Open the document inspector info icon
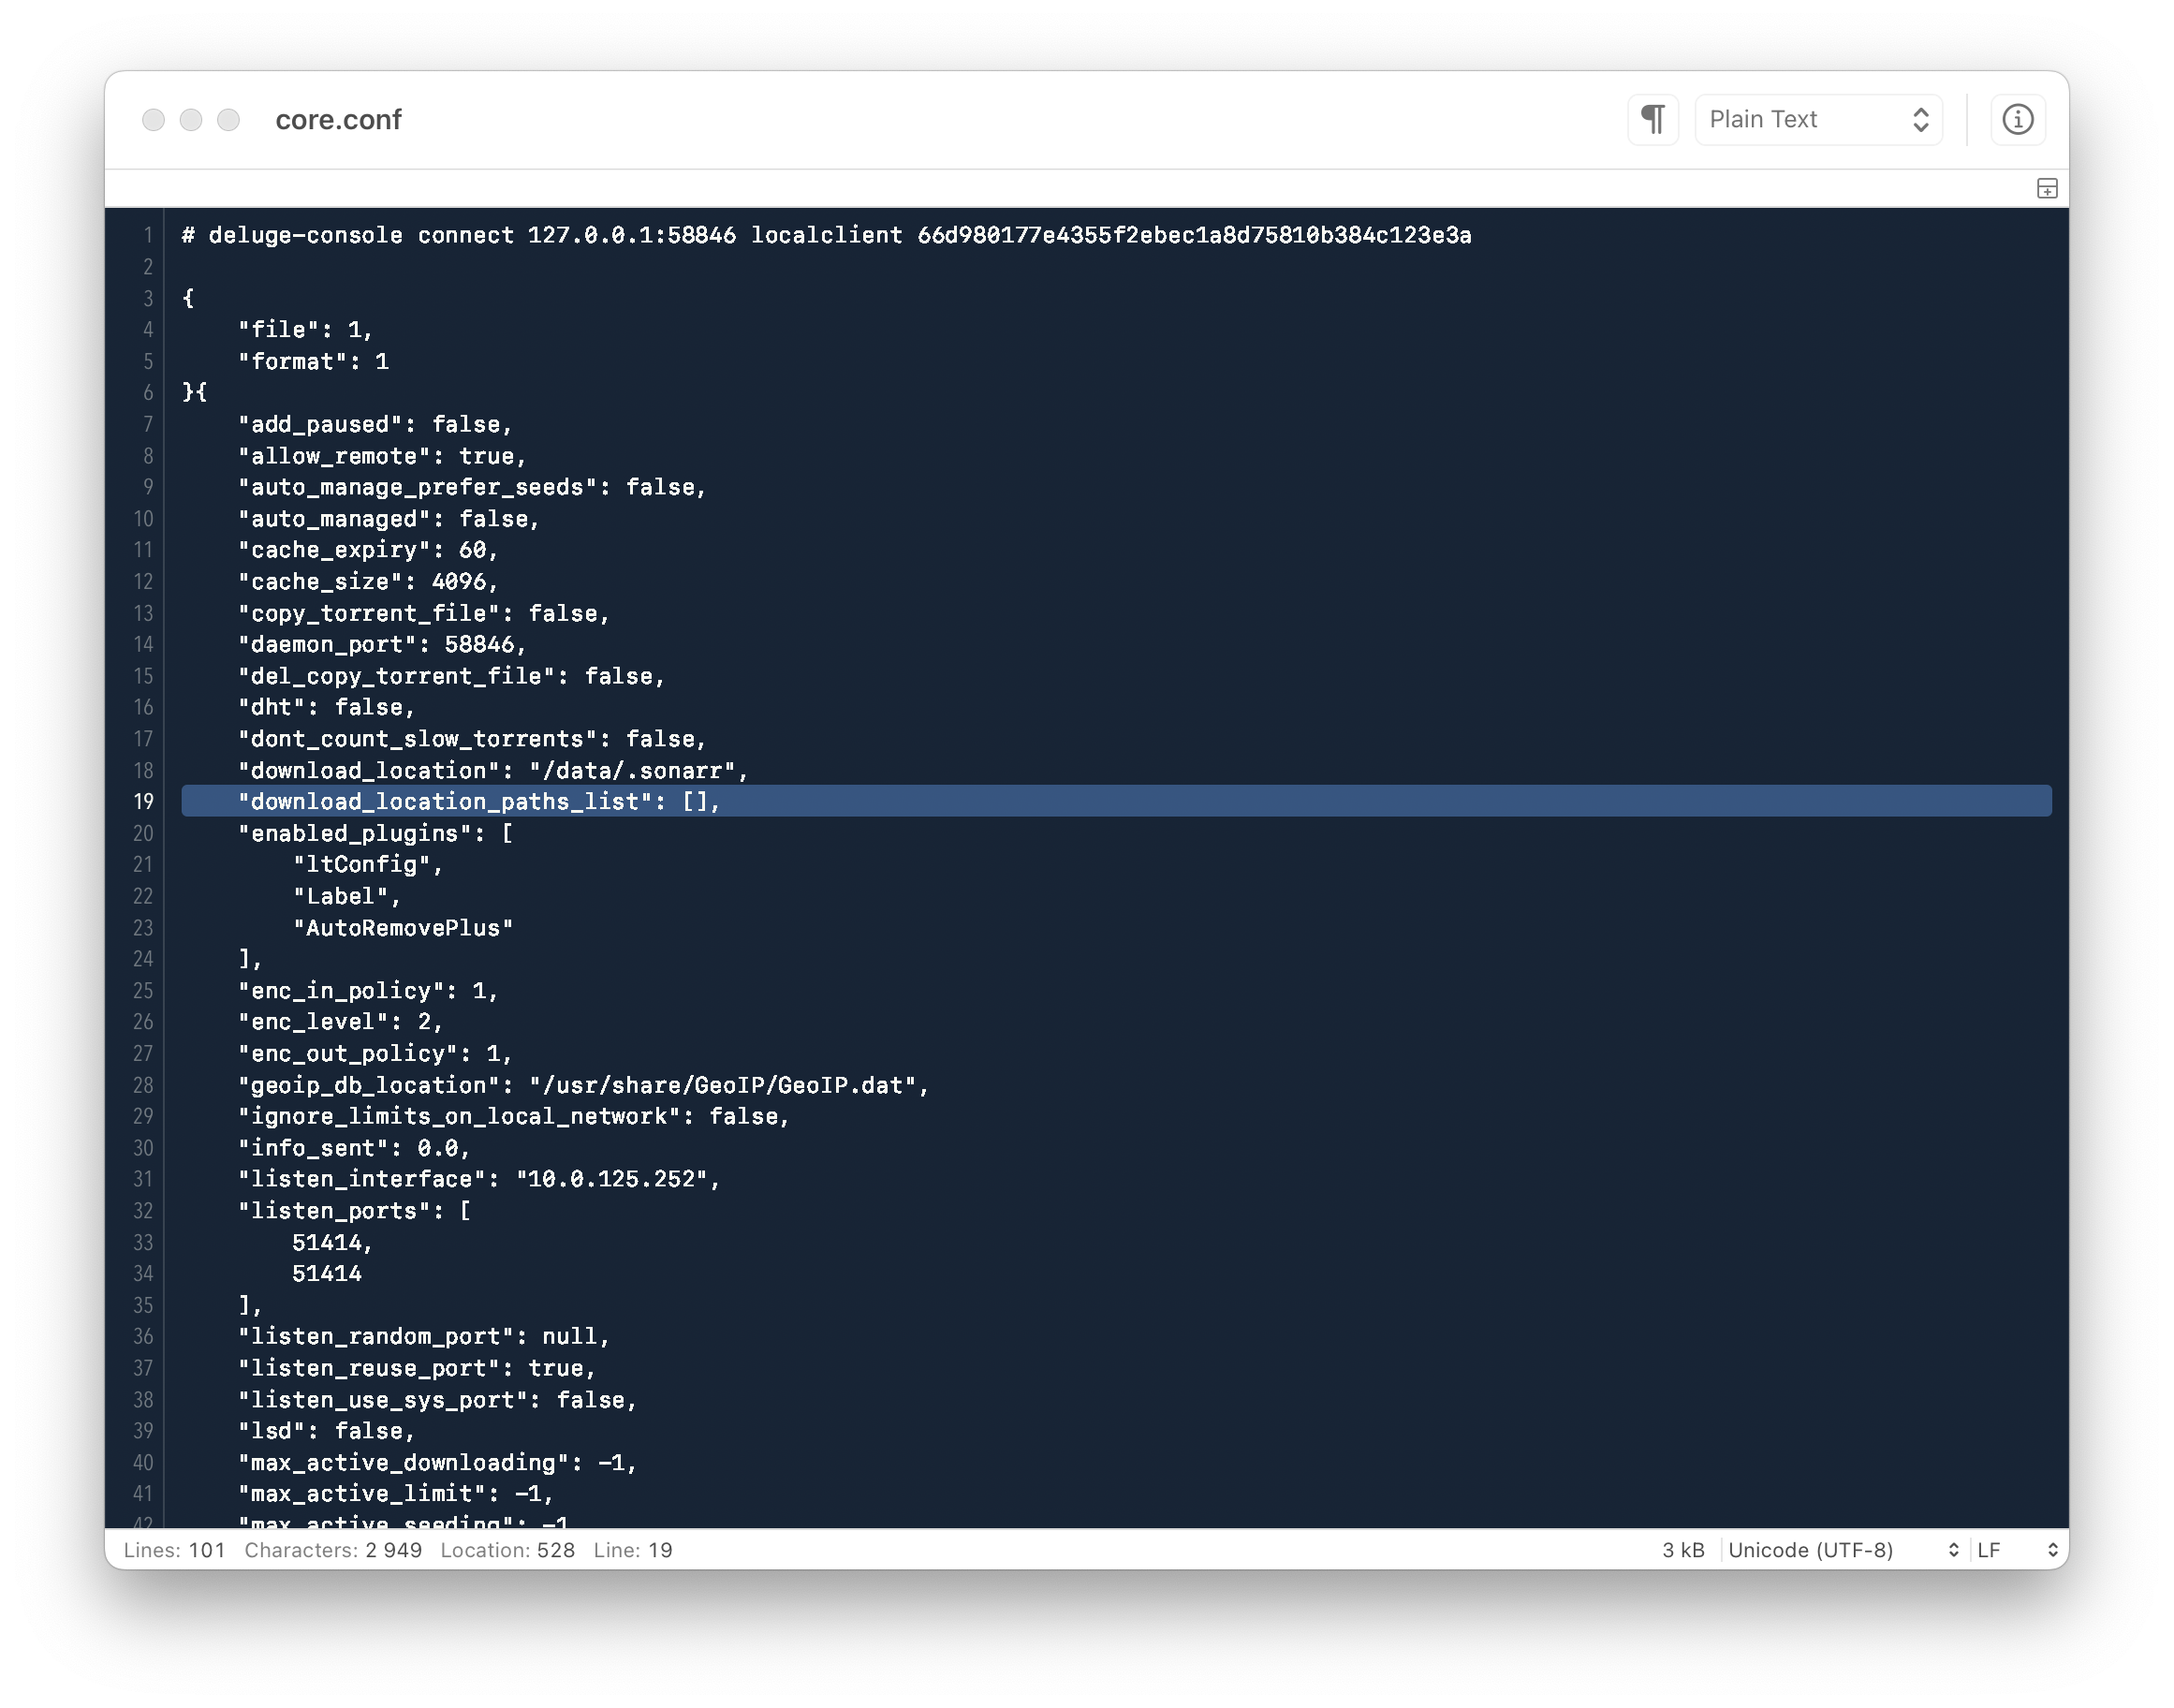Viewport: 2174px width, 1708px height. [x=2018, y=119]
